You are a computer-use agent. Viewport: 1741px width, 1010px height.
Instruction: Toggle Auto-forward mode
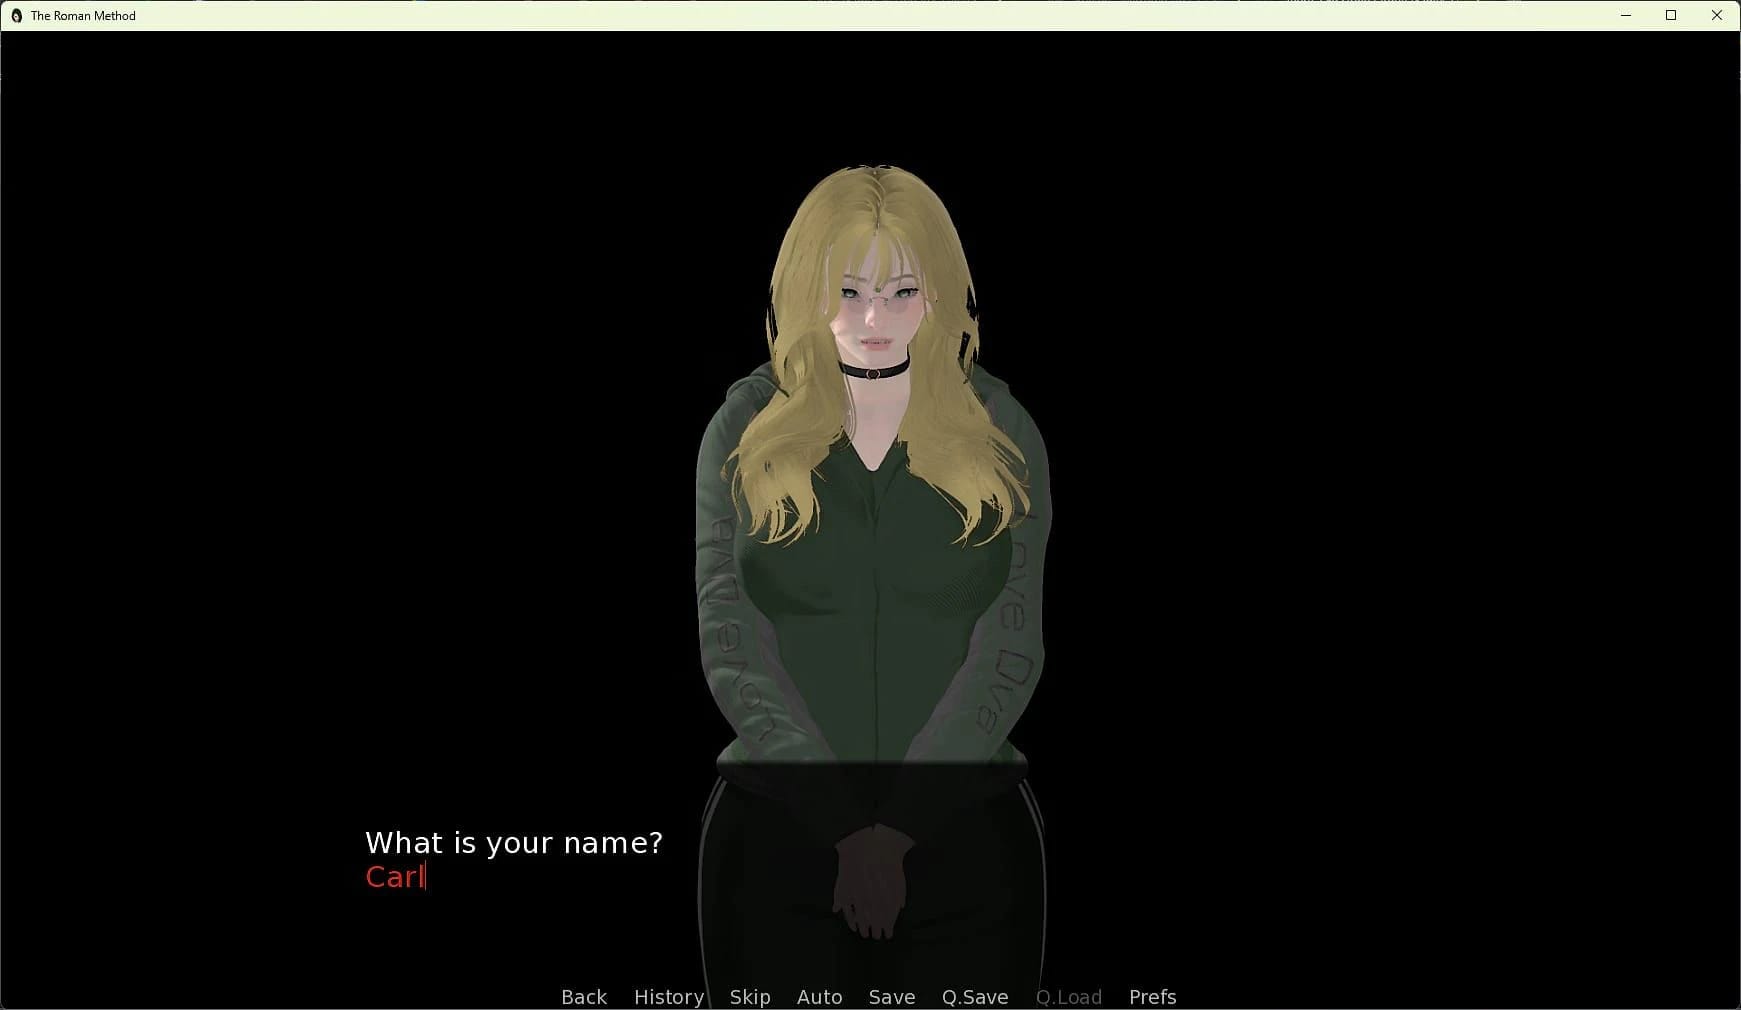[819, 997]
